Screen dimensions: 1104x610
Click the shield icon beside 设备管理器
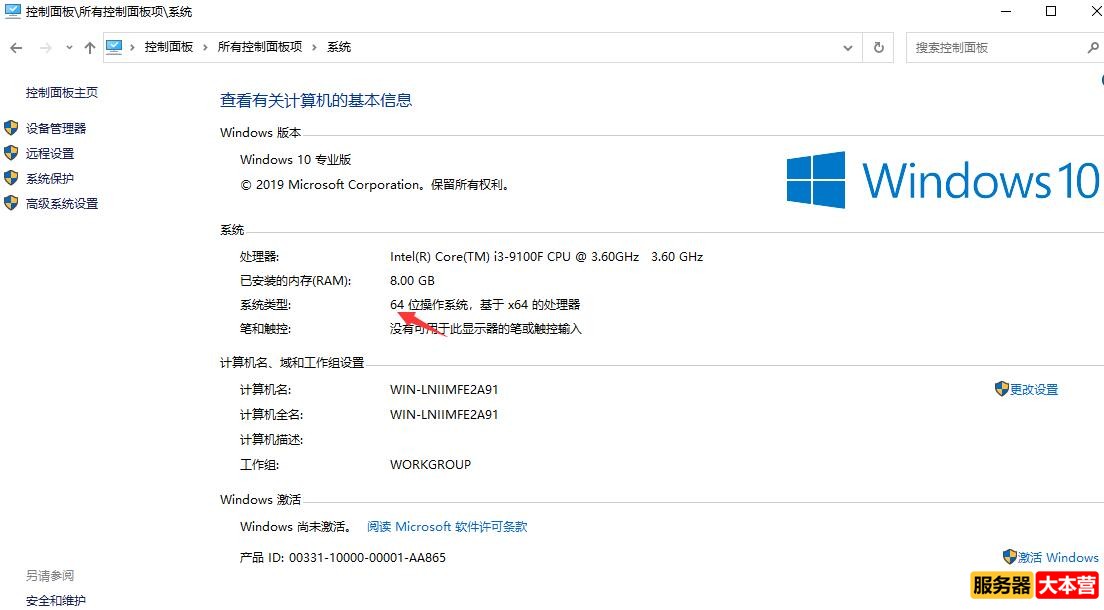tap(11, 127)
